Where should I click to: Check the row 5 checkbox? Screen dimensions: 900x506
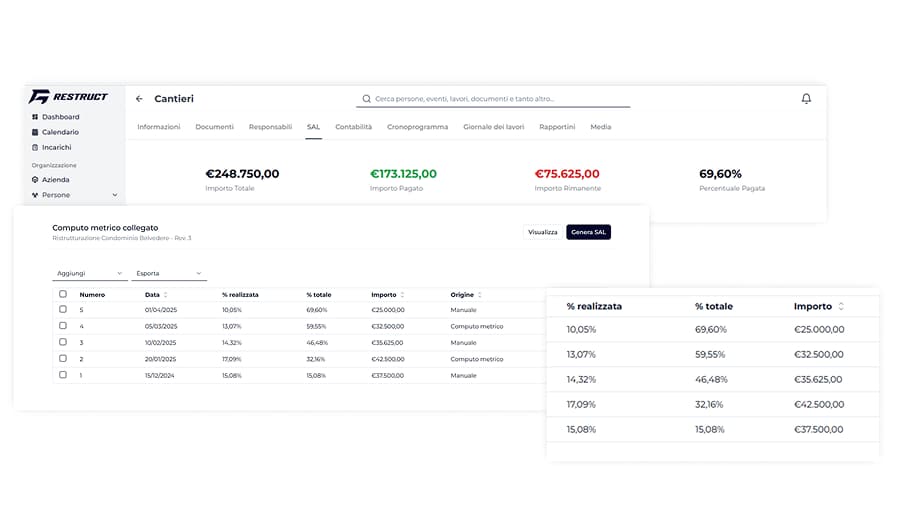(63, 309)
